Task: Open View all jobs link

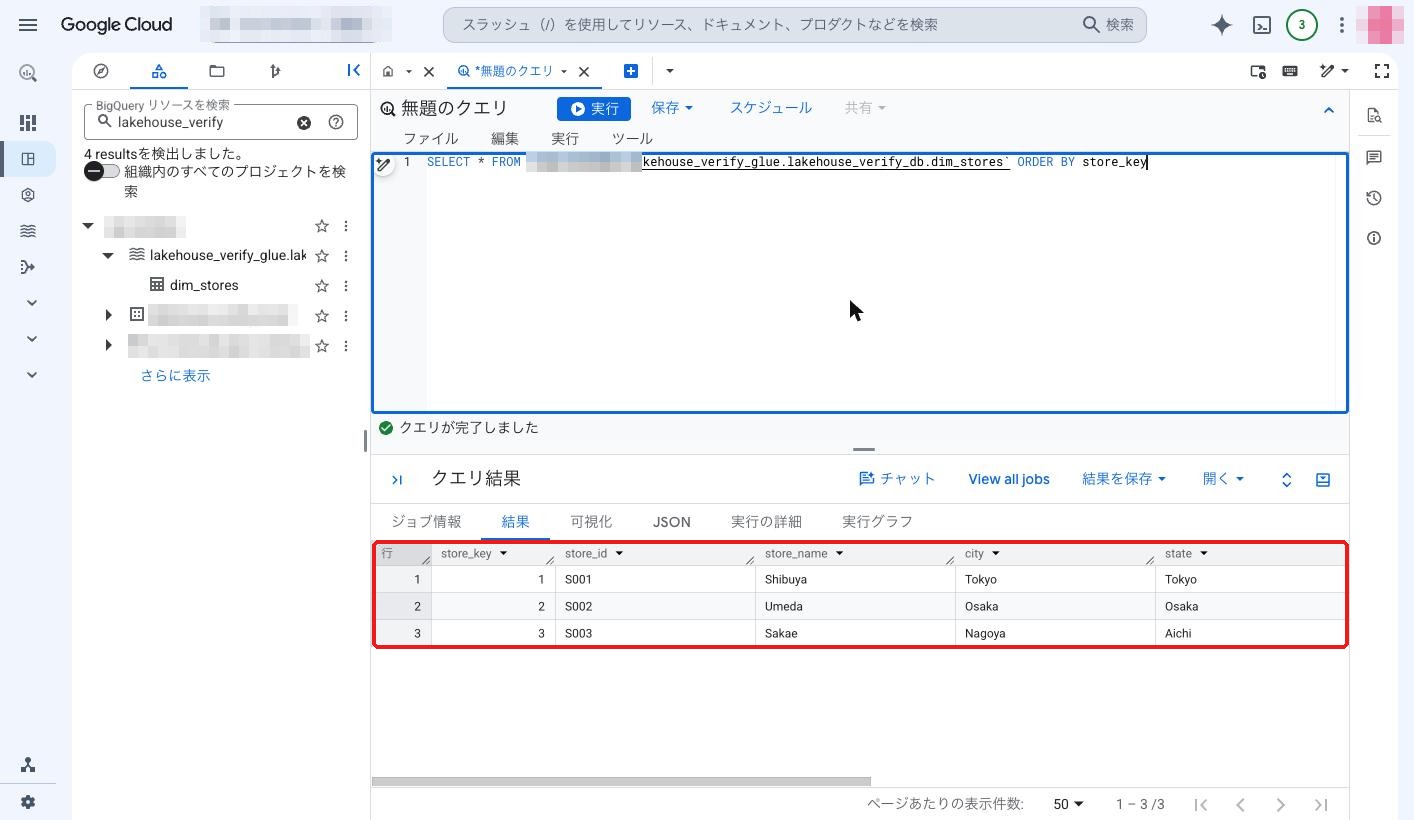Action: (1009, 479)
